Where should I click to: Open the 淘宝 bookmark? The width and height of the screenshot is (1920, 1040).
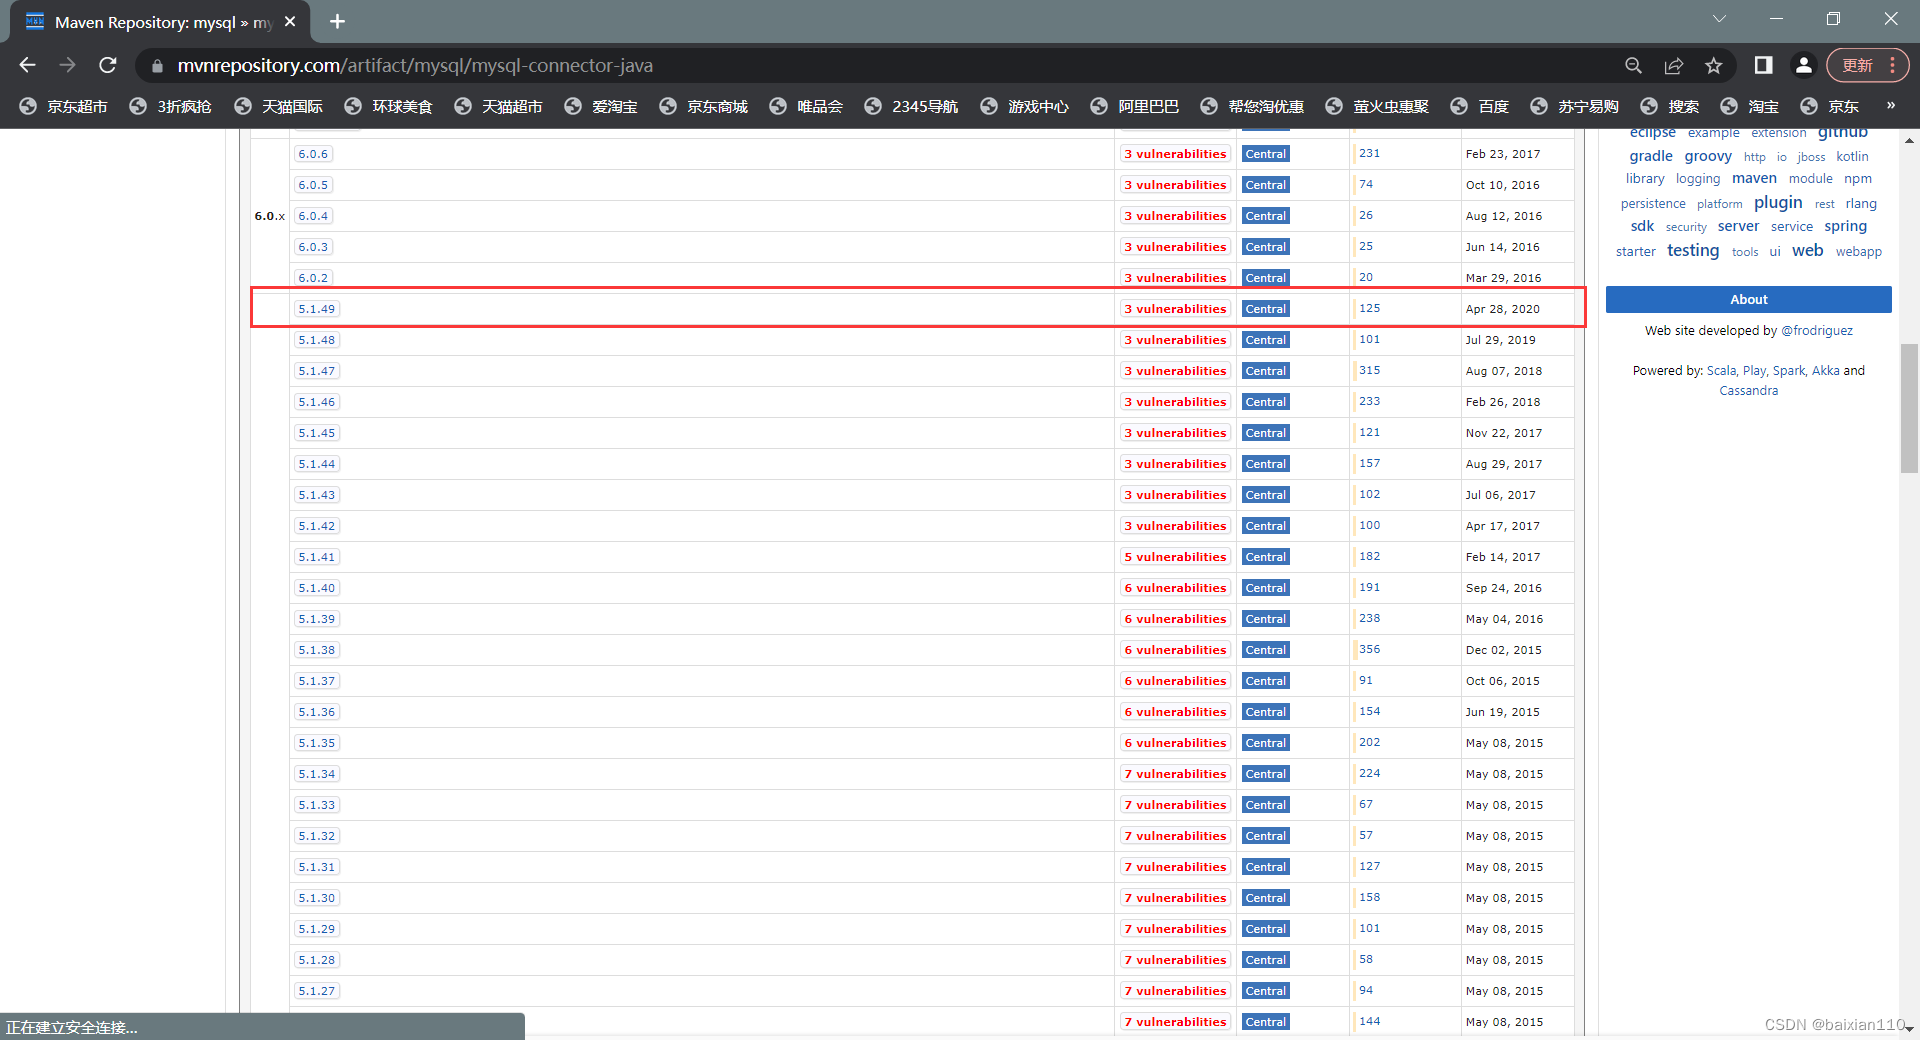pyautogui.click(x=1749, y=106)
